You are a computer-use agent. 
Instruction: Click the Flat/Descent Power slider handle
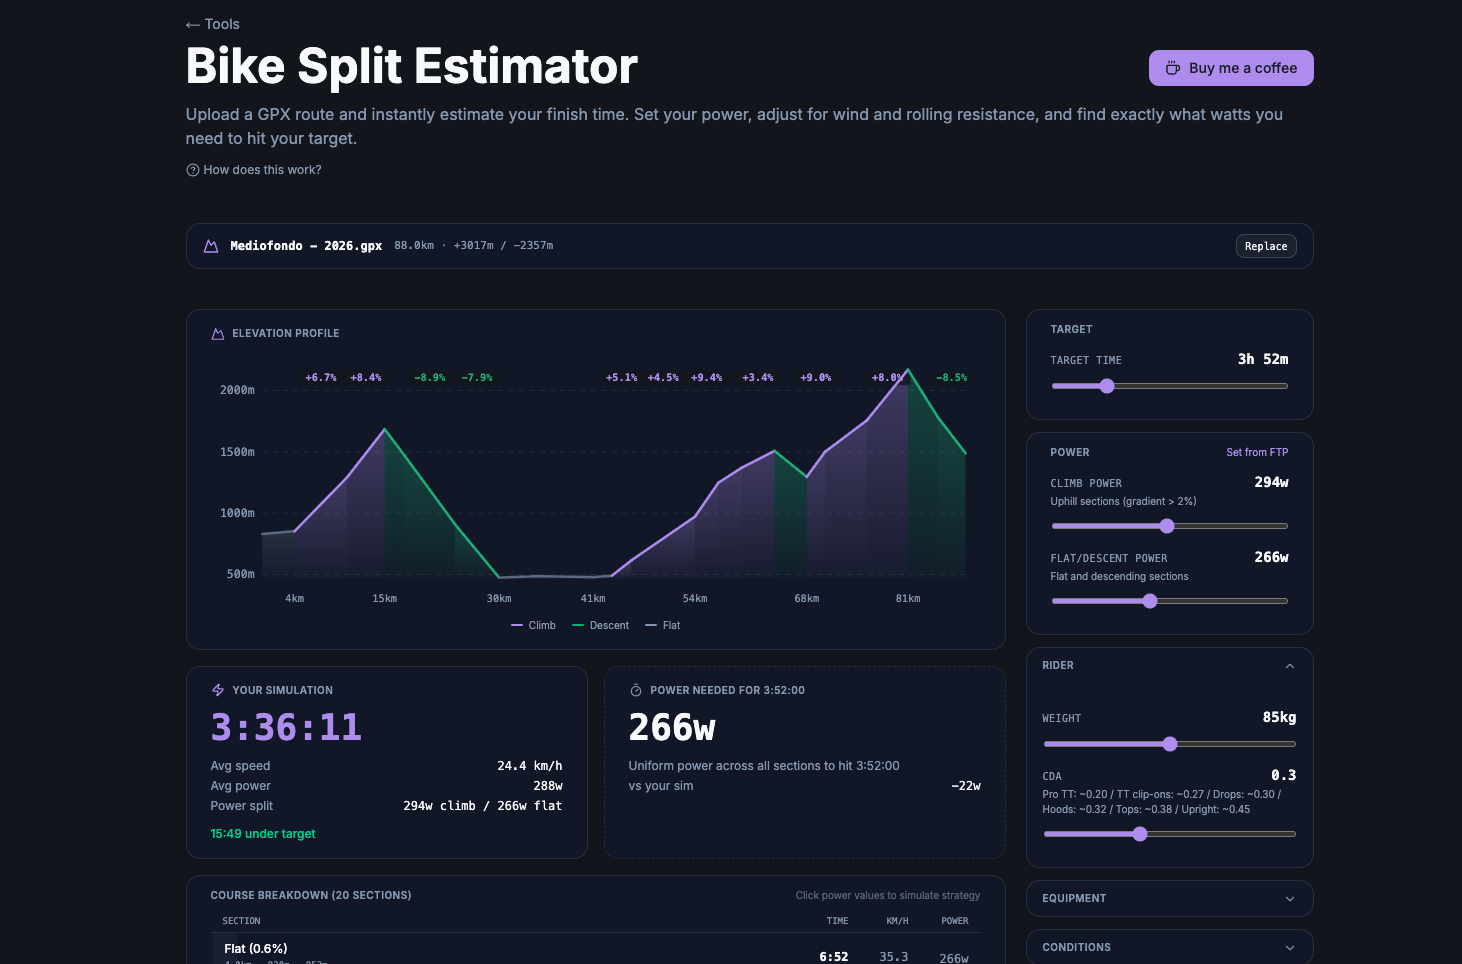1150,601
